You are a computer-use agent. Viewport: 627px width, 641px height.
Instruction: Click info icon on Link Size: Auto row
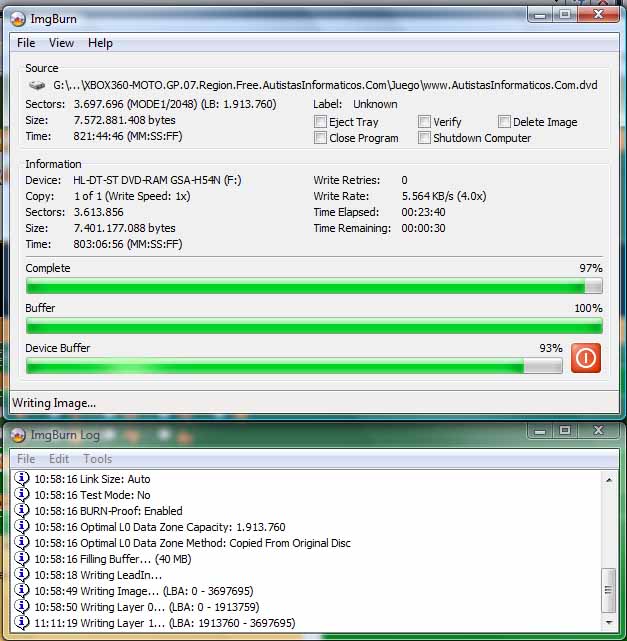(x=22, y=478)
